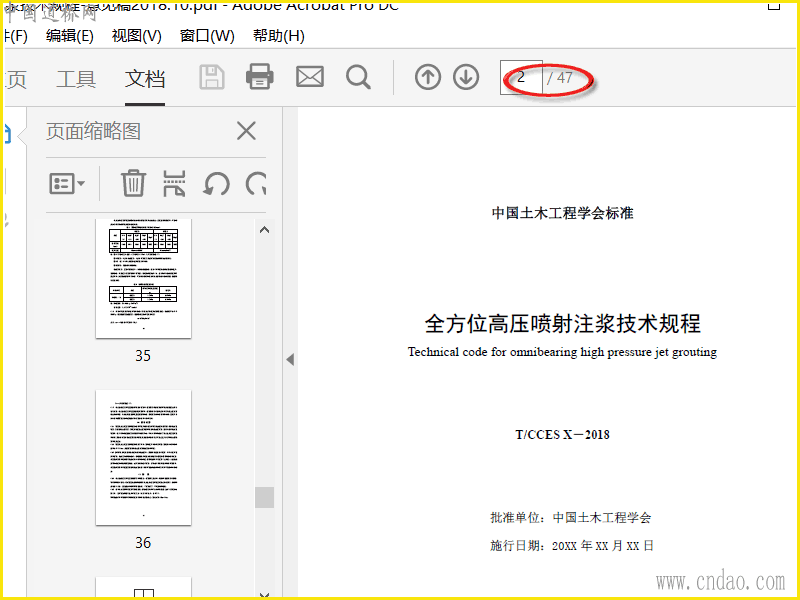Collapse the navigation pane arrow
This screenshot has width=800, height=600.
click(x=290, y=359)
